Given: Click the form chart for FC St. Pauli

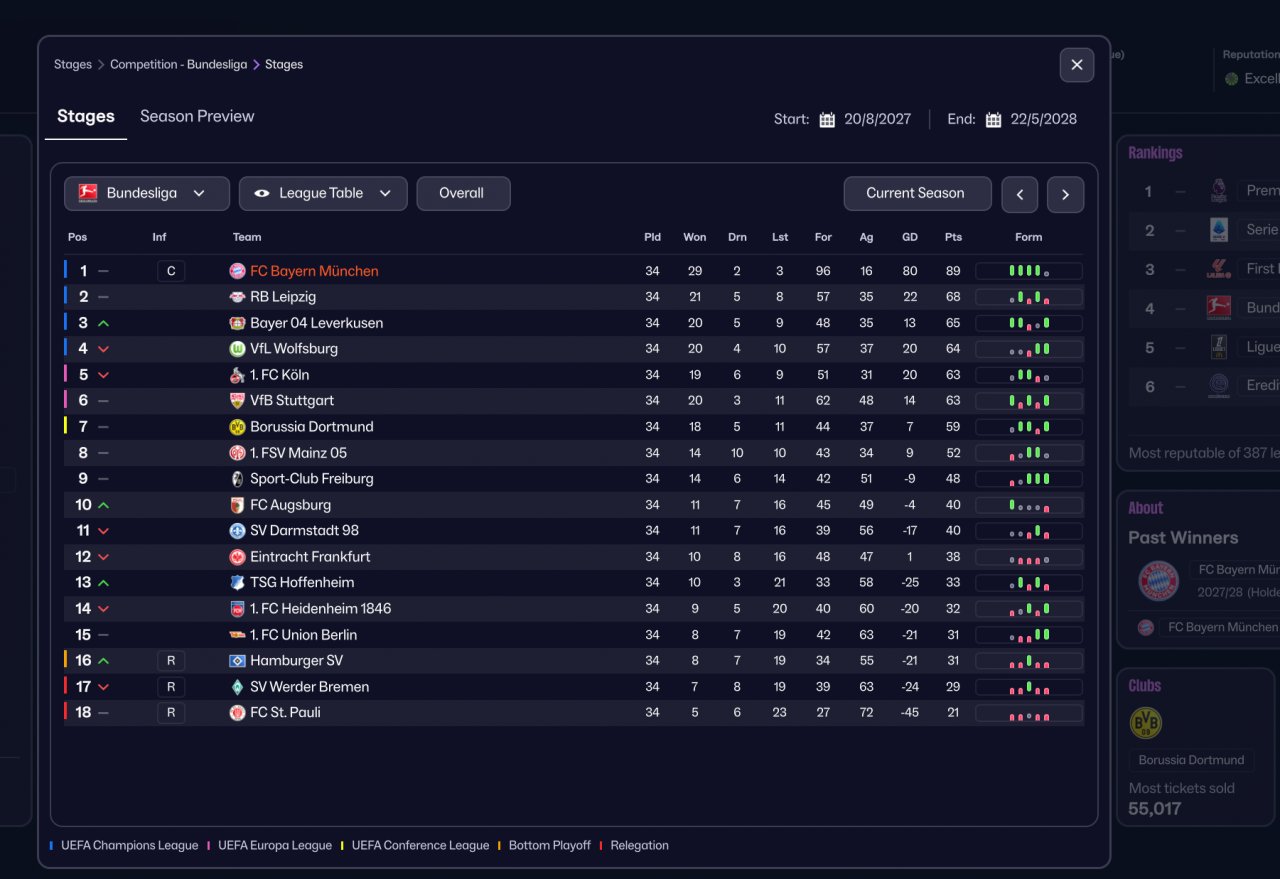Looking at the screenshot, I should click(x=1029, y=713).
